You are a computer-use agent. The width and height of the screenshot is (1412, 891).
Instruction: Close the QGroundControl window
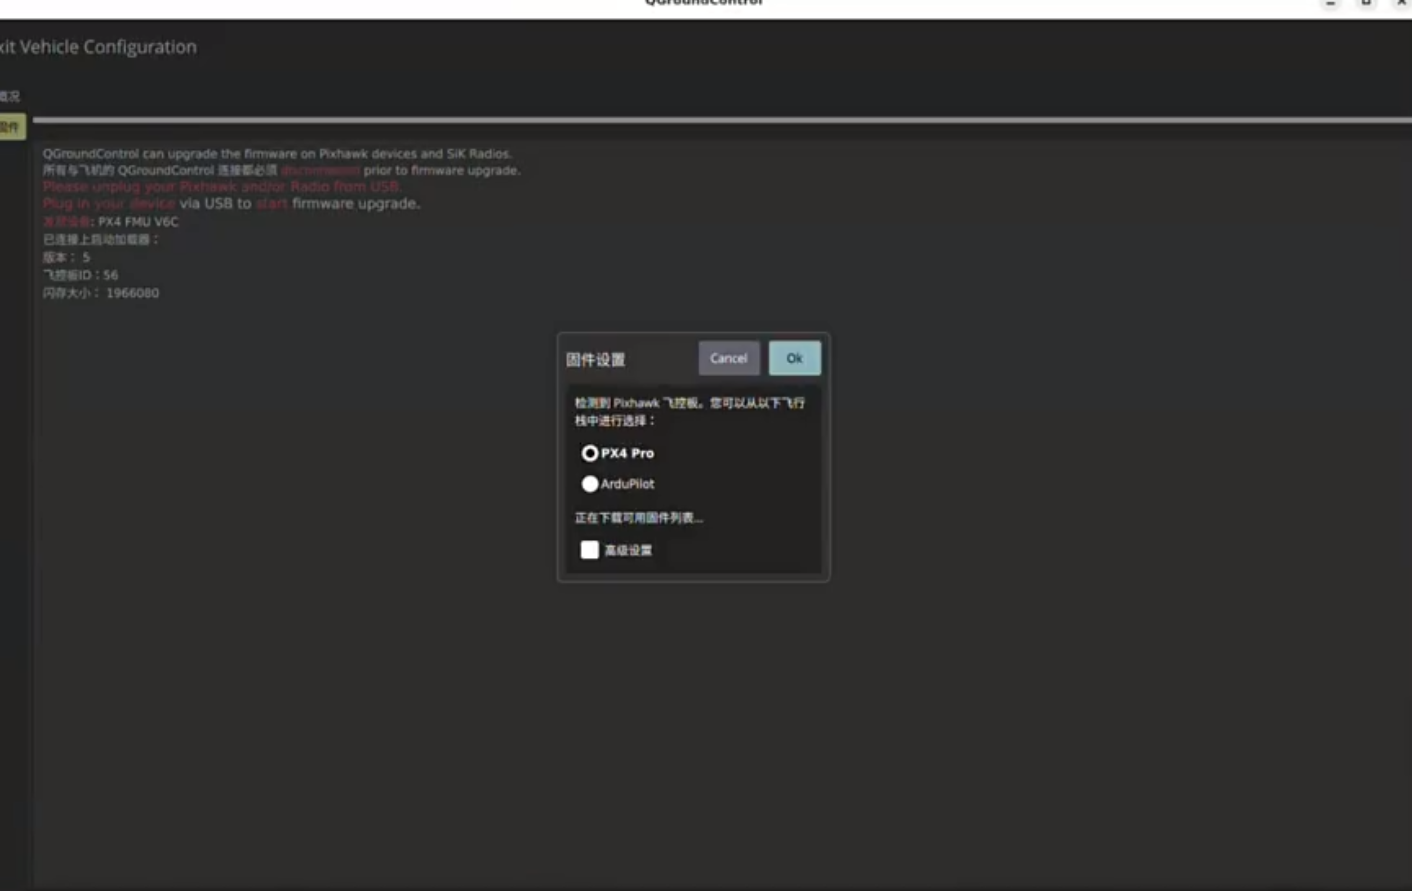click(1401, 4)
